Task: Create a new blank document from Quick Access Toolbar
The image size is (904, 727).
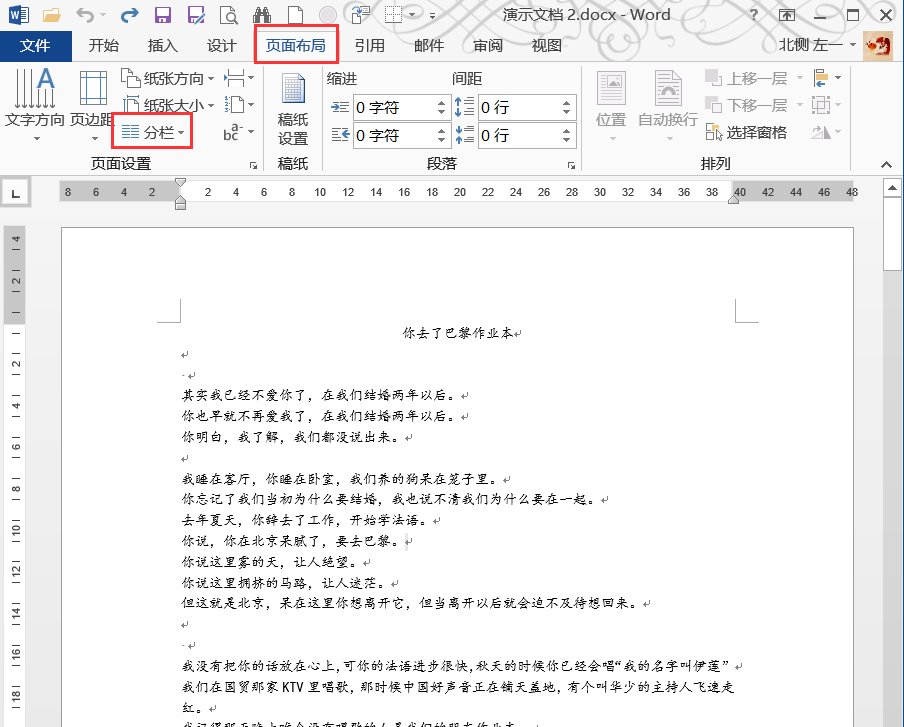Action: [295, 14]
